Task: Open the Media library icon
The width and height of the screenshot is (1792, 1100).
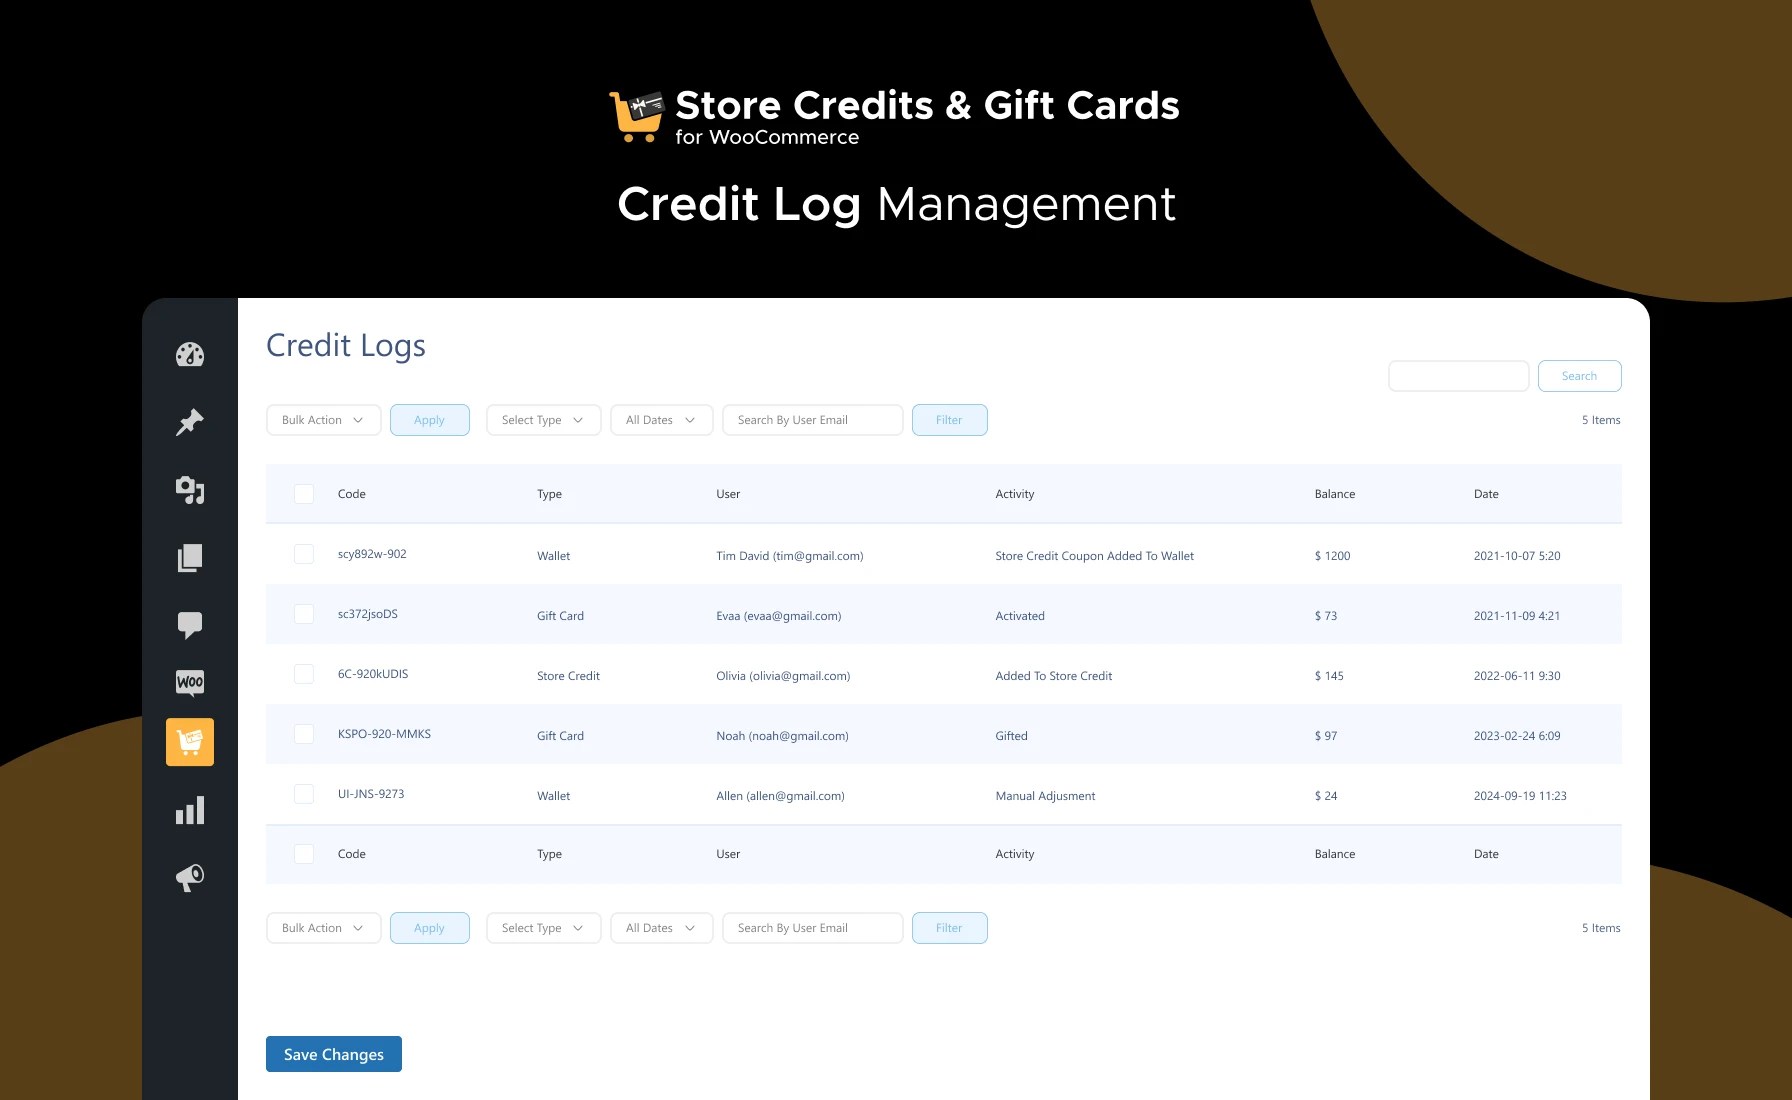Action: pyautogui.click(x=190, y=490)
